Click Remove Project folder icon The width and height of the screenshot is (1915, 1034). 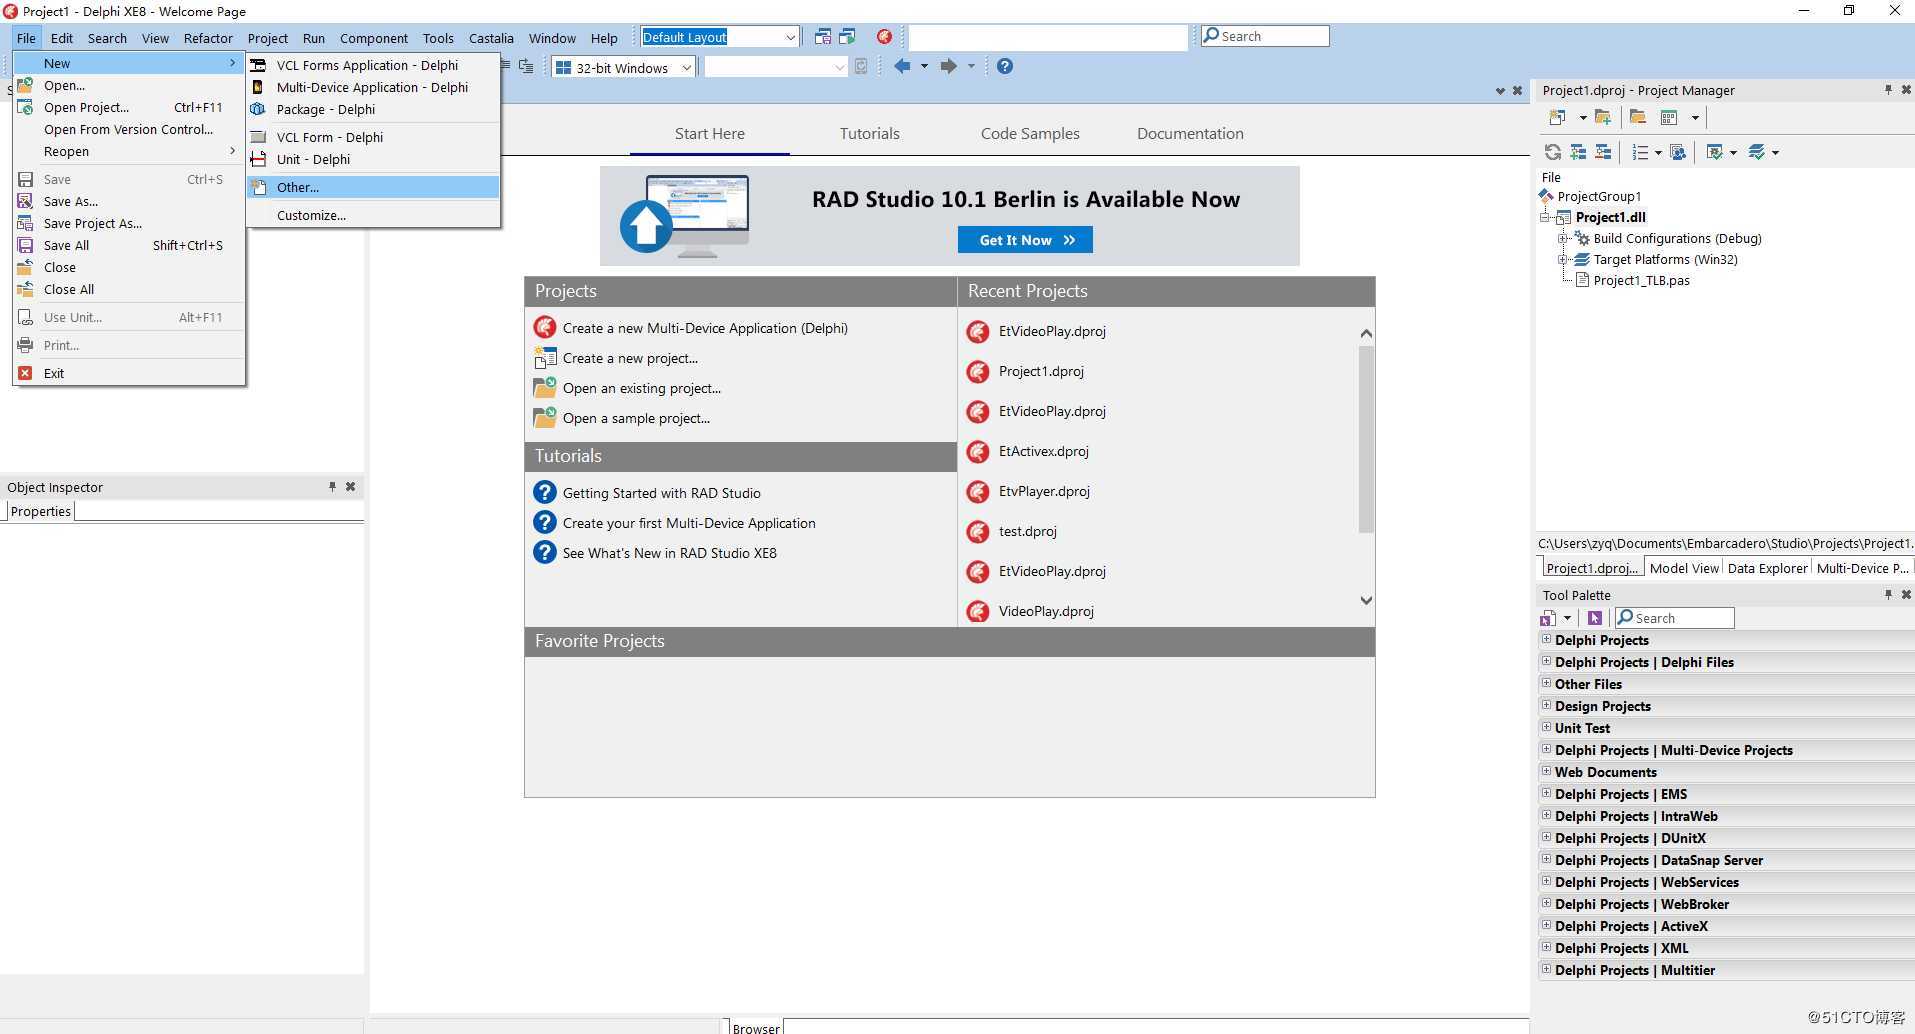coord(1638,118)
